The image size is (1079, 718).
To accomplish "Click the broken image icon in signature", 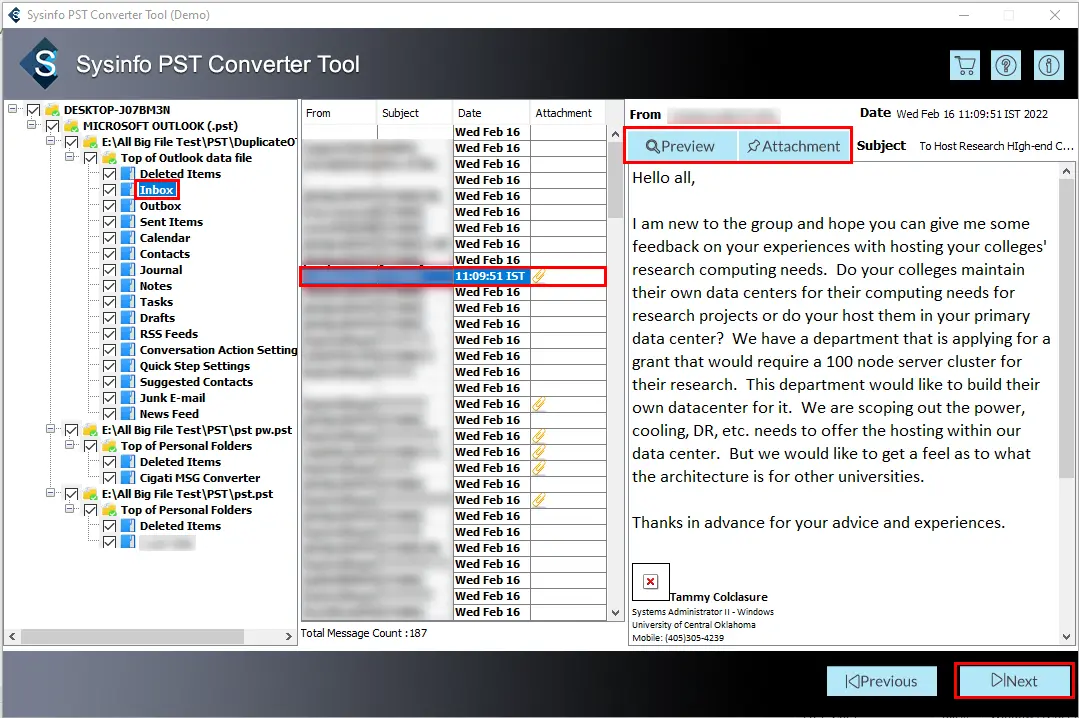I will (650, 582).
